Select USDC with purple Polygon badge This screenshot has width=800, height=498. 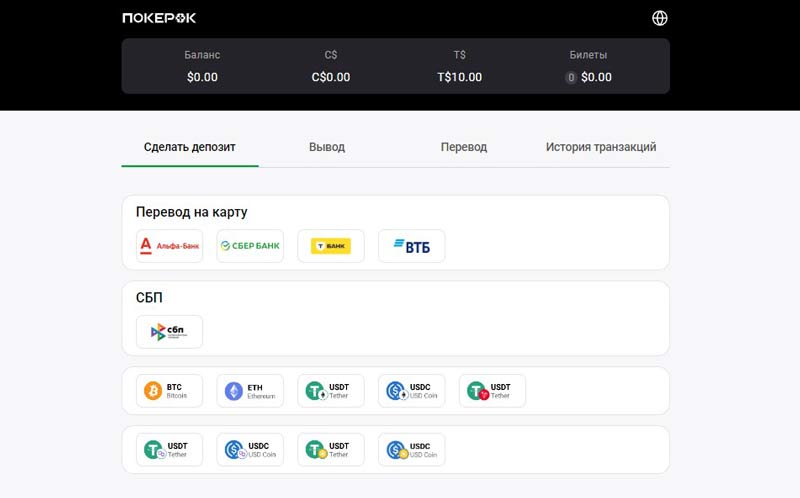click(250, 450)
